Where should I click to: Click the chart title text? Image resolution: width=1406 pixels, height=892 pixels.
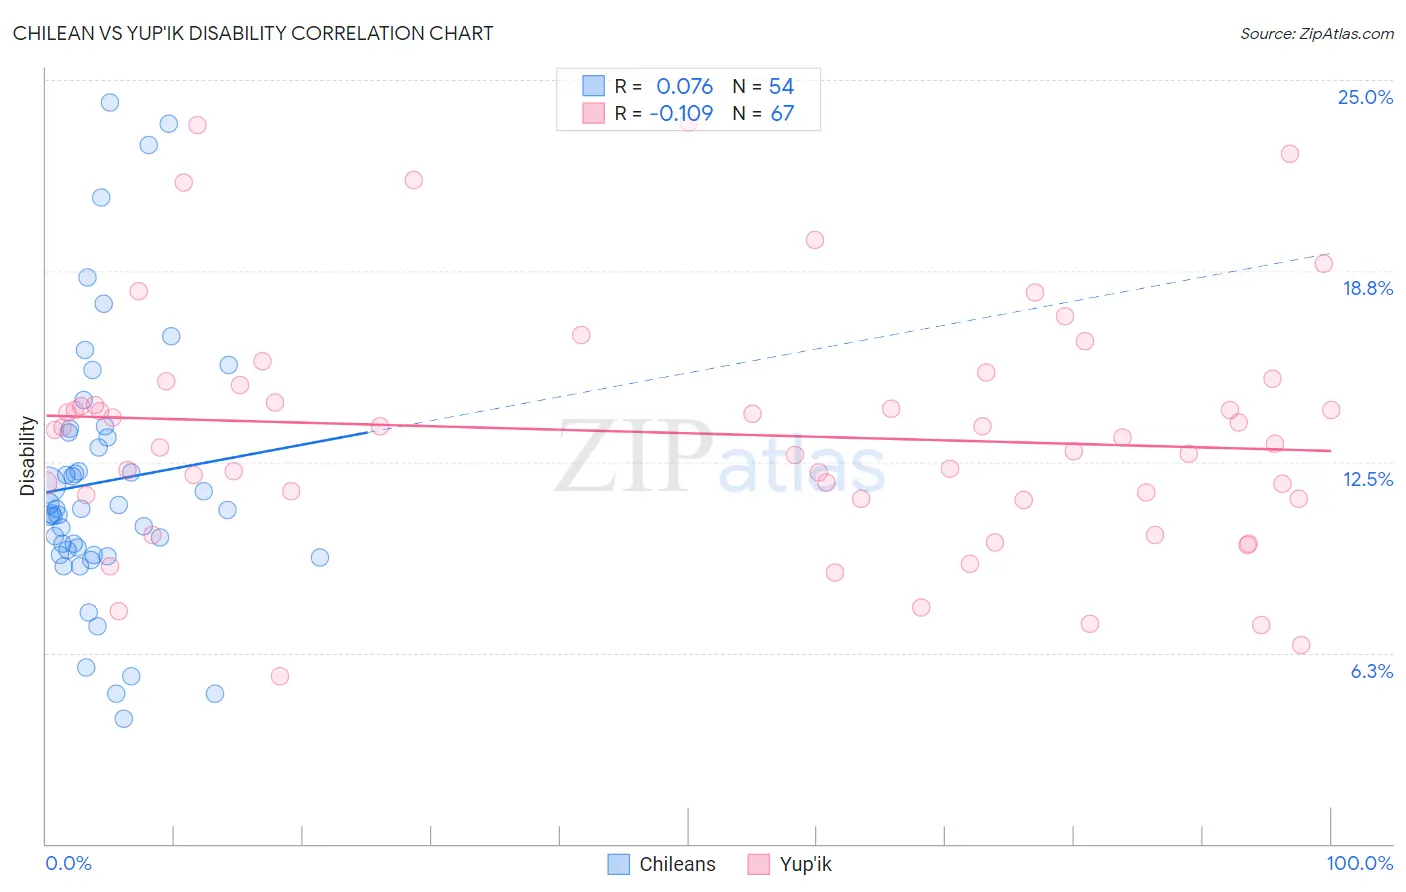(x=253, y=33)
